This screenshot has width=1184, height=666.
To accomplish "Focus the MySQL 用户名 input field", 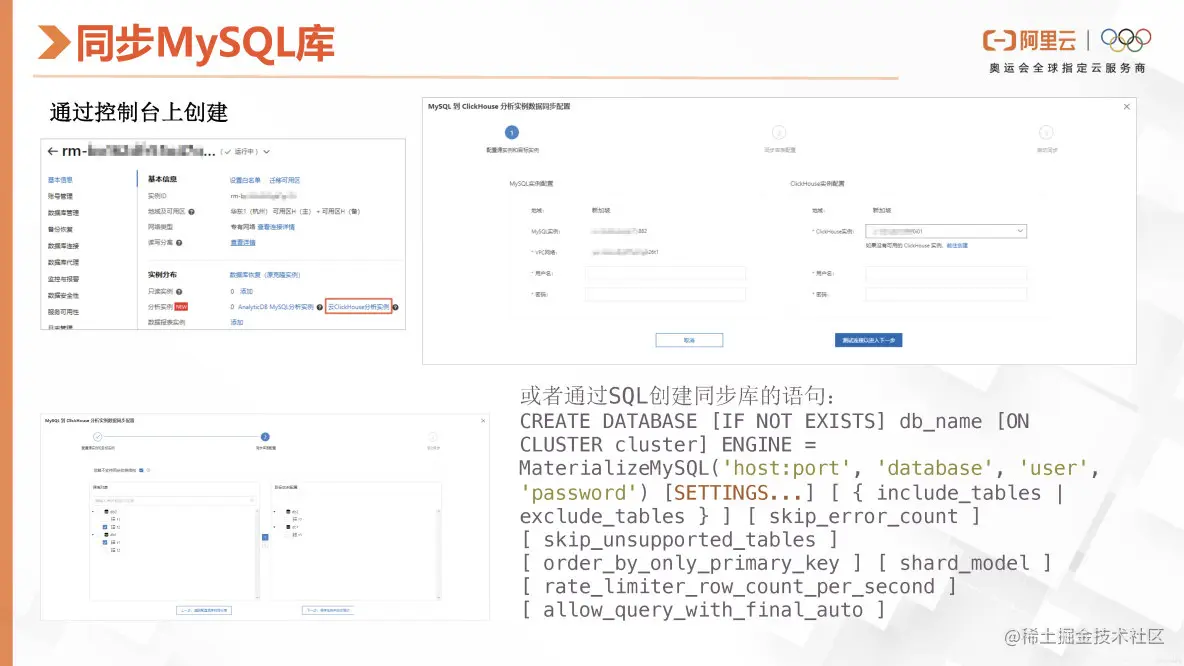I will [x=665, y=273].
